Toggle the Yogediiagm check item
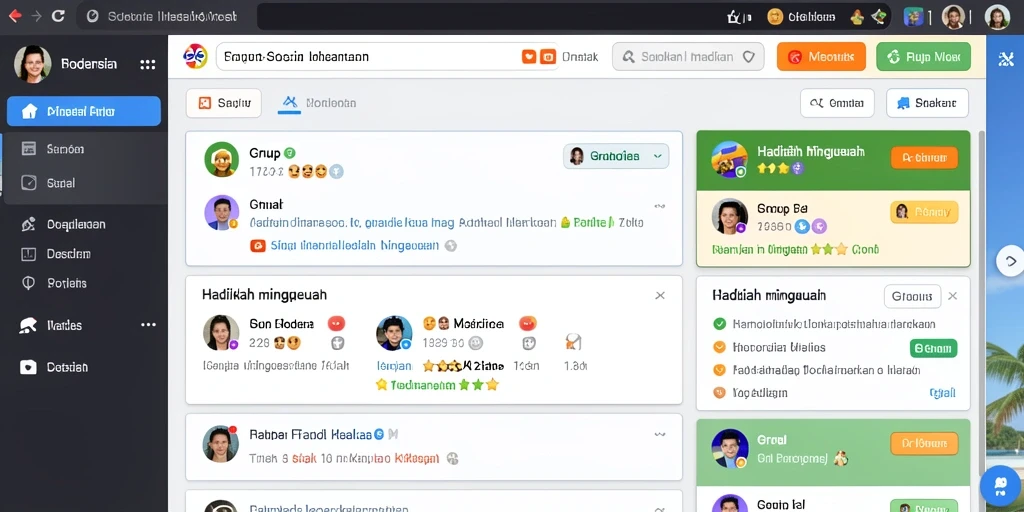The height and width of the screenshot is (512, 1024). click(x=720, y=392)
